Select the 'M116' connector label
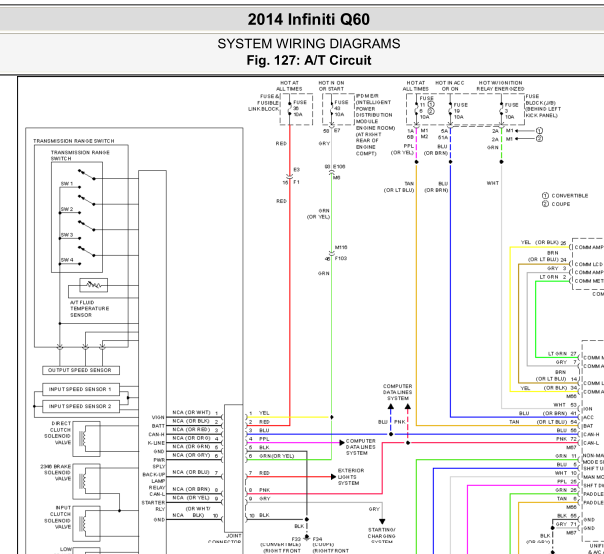Screen dimensions: 604x554 [x=341, y=247]
